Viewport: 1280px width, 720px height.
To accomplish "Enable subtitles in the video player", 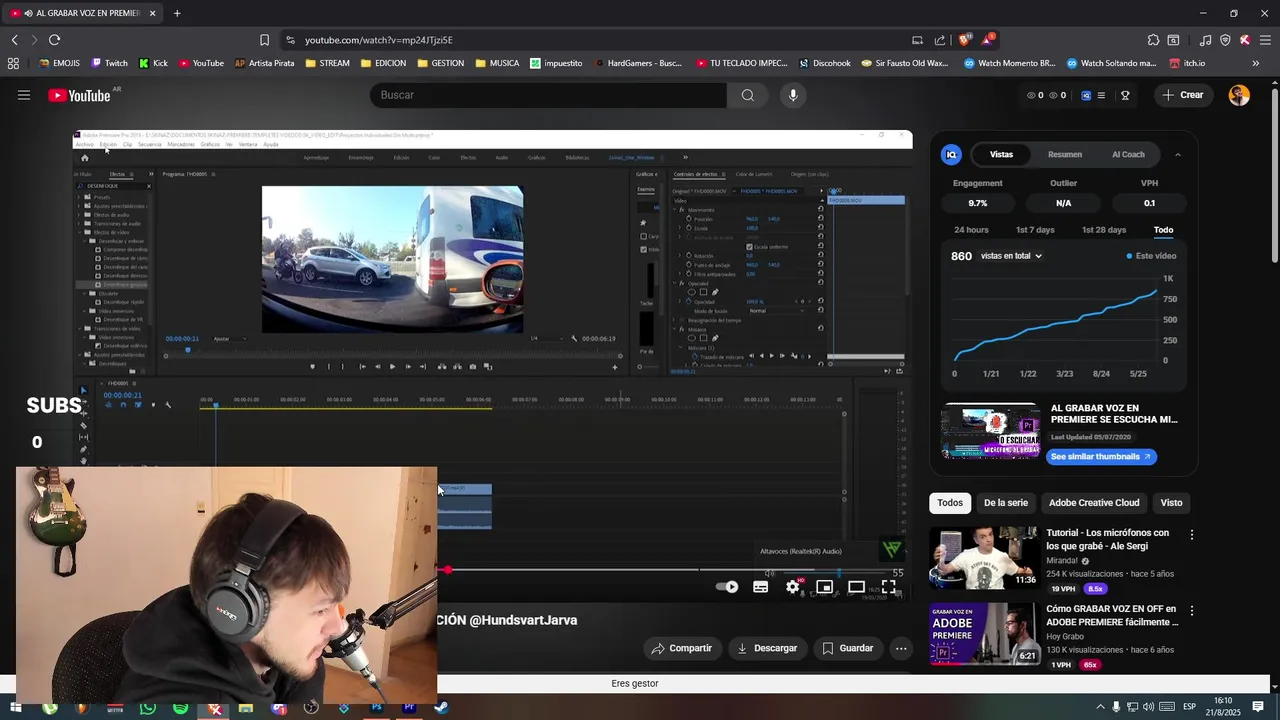I will point(761,587).
